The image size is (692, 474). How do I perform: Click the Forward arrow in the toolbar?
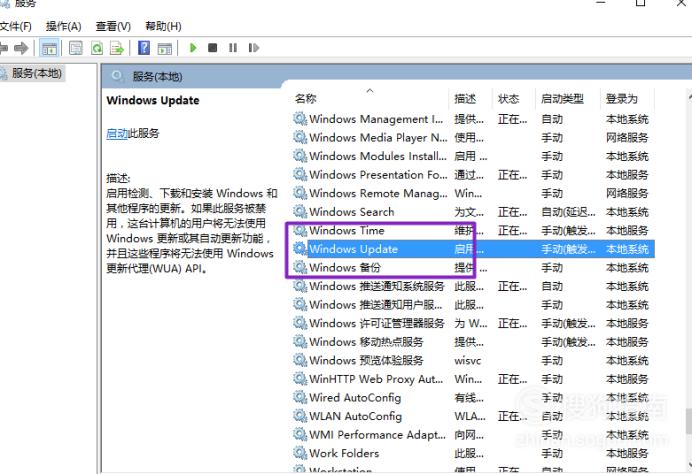21,48
